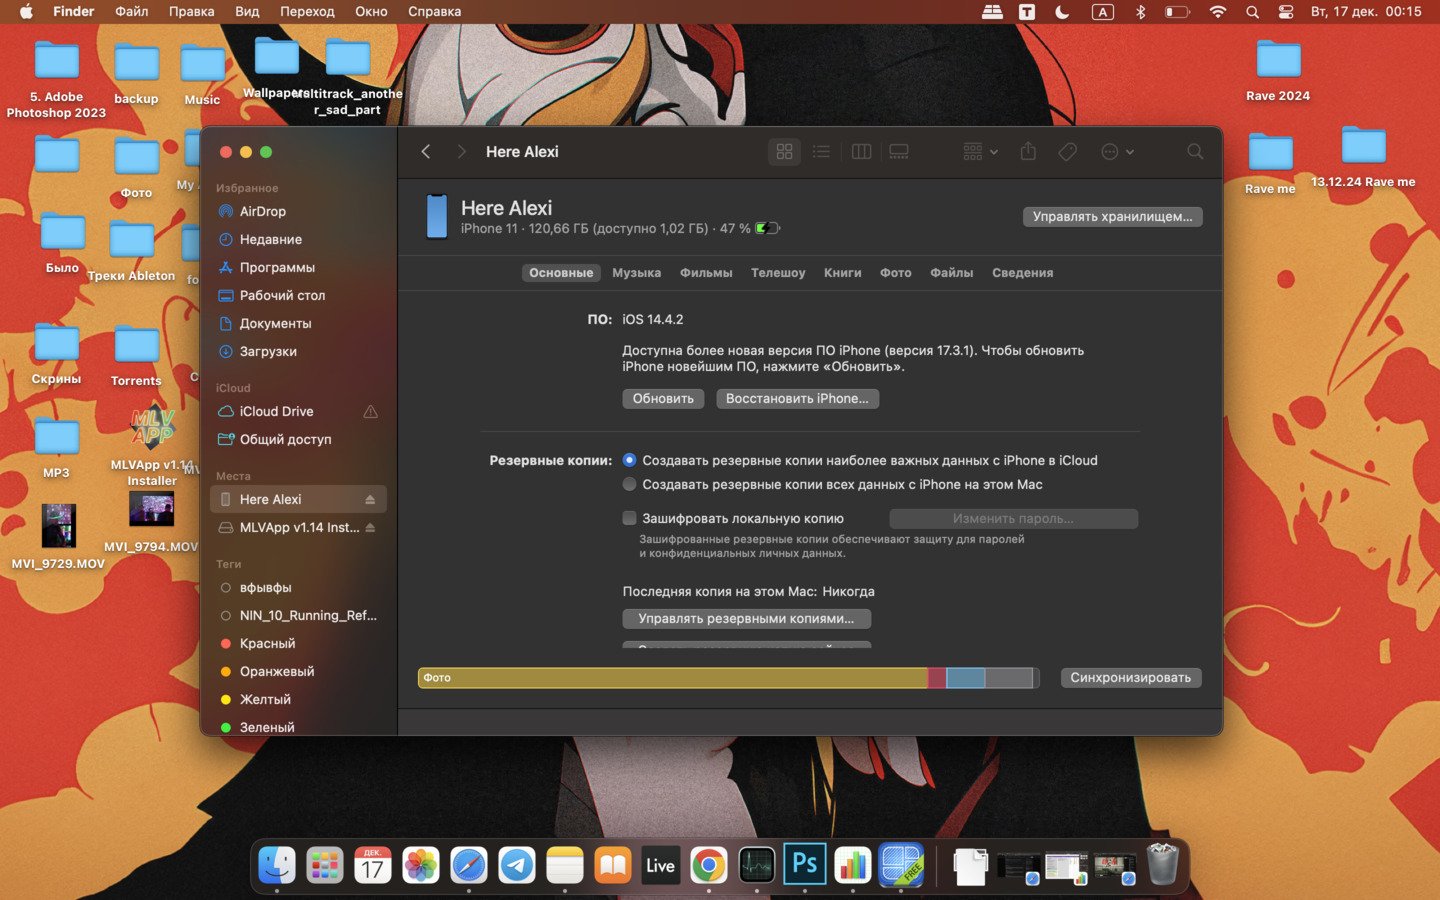Select backup to iCloud radio option

[629, 460]
